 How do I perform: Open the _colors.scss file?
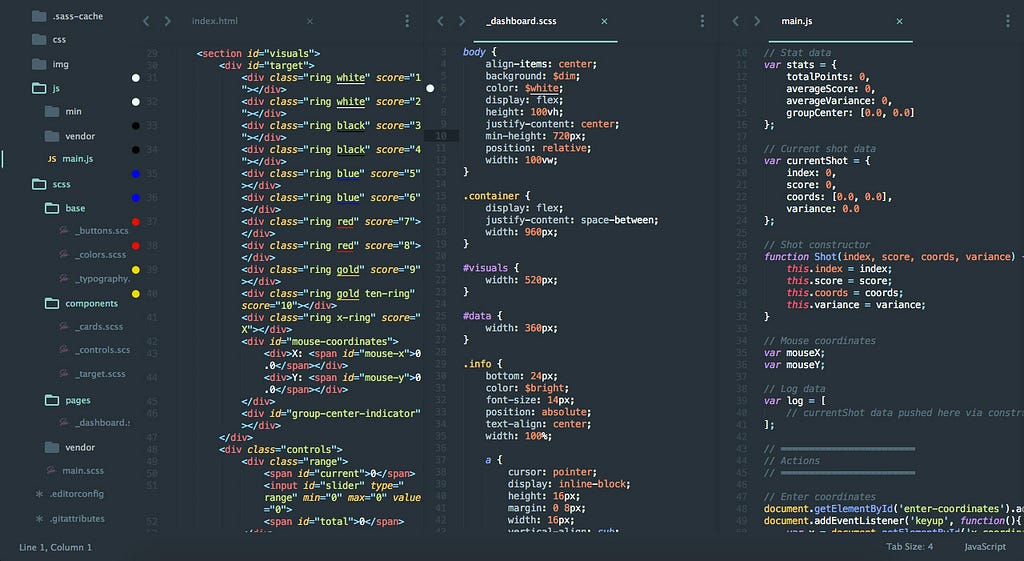point(93,255)
